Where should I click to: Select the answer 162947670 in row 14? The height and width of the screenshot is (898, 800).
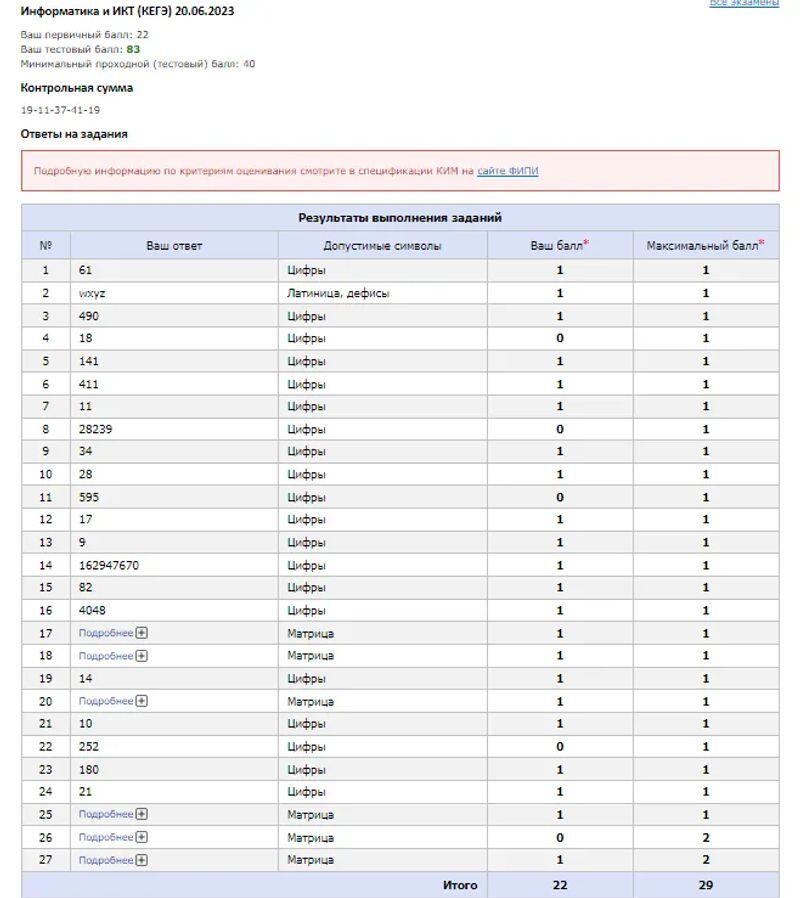coord(109,565)
